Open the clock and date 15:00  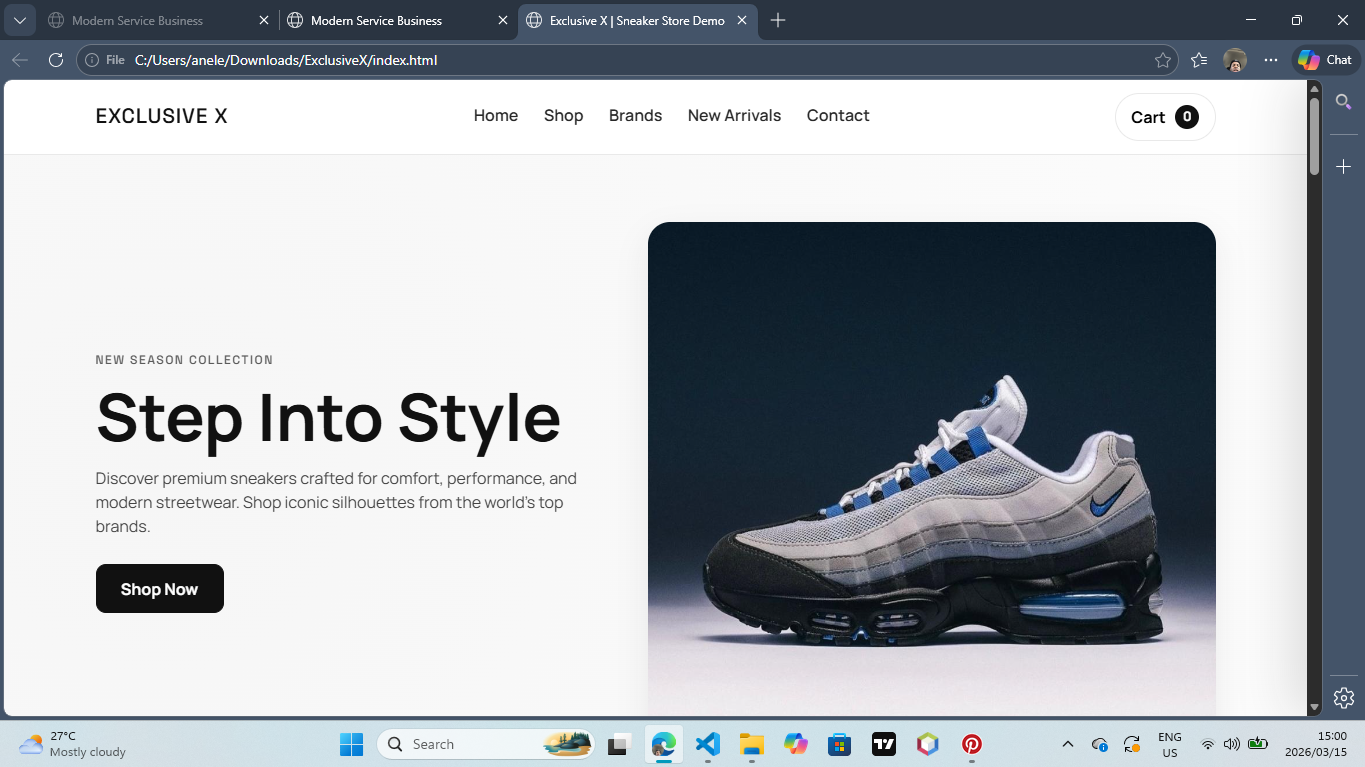[x=1318, y=744]
